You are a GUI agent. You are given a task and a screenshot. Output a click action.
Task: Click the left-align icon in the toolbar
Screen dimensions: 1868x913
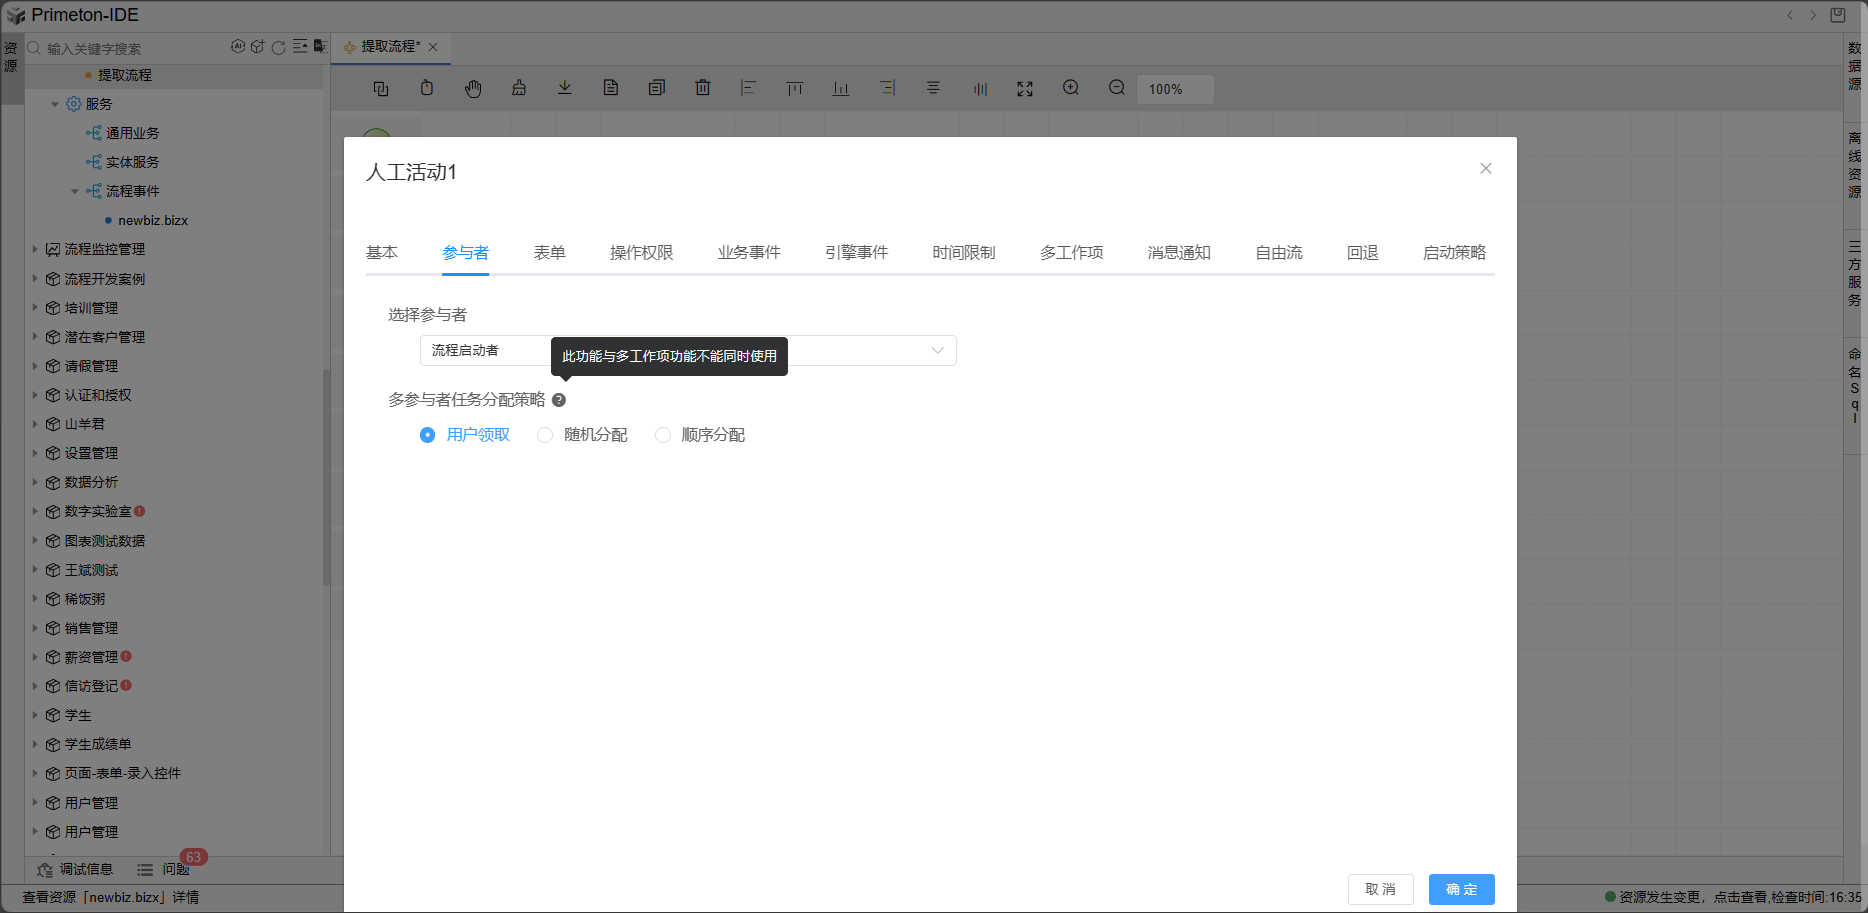748,88
